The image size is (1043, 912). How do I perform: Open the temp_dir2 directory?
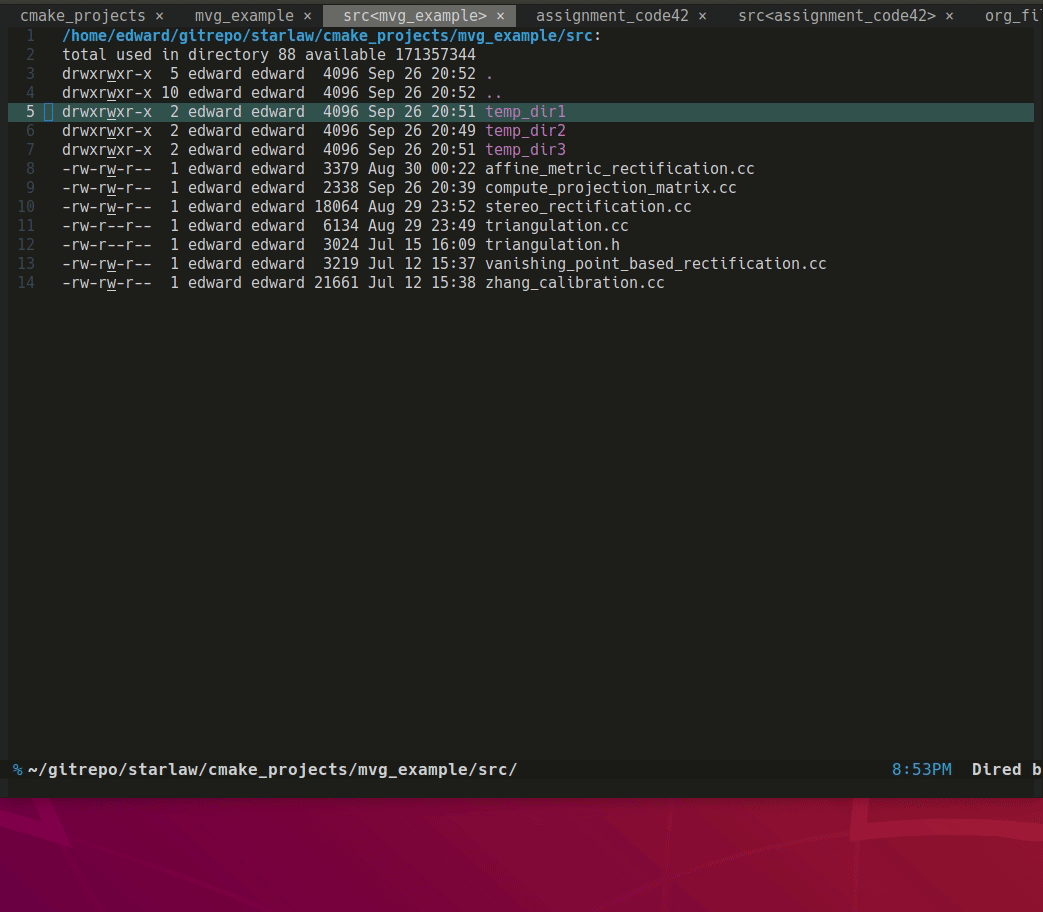point(525,131)
